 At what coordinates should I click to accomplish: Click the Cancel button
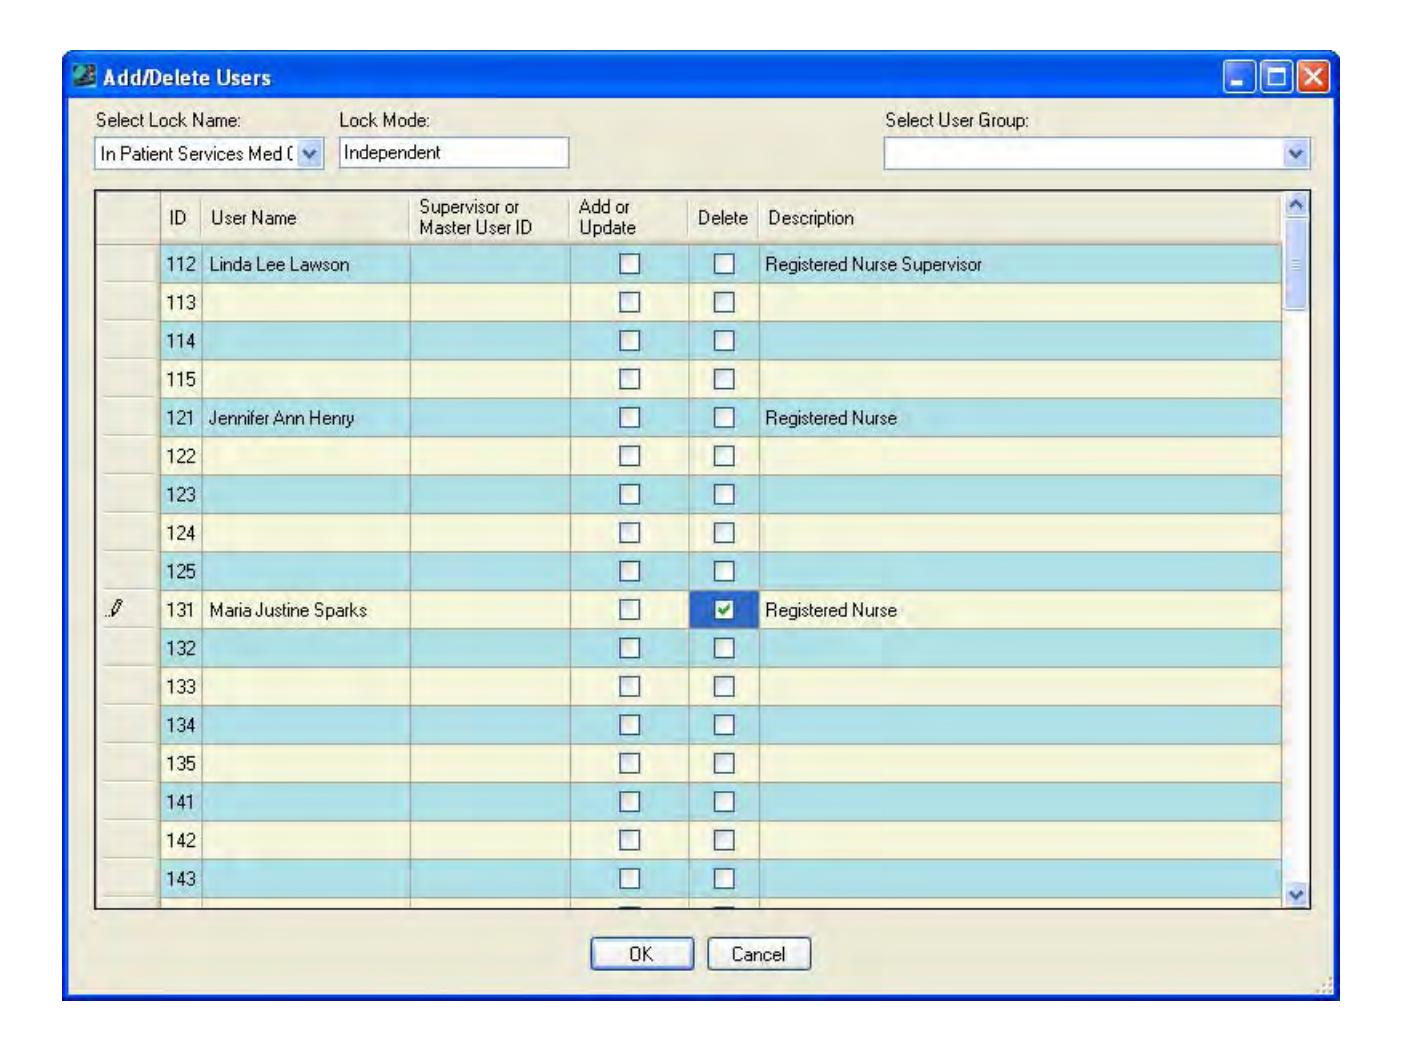(758, 954)
